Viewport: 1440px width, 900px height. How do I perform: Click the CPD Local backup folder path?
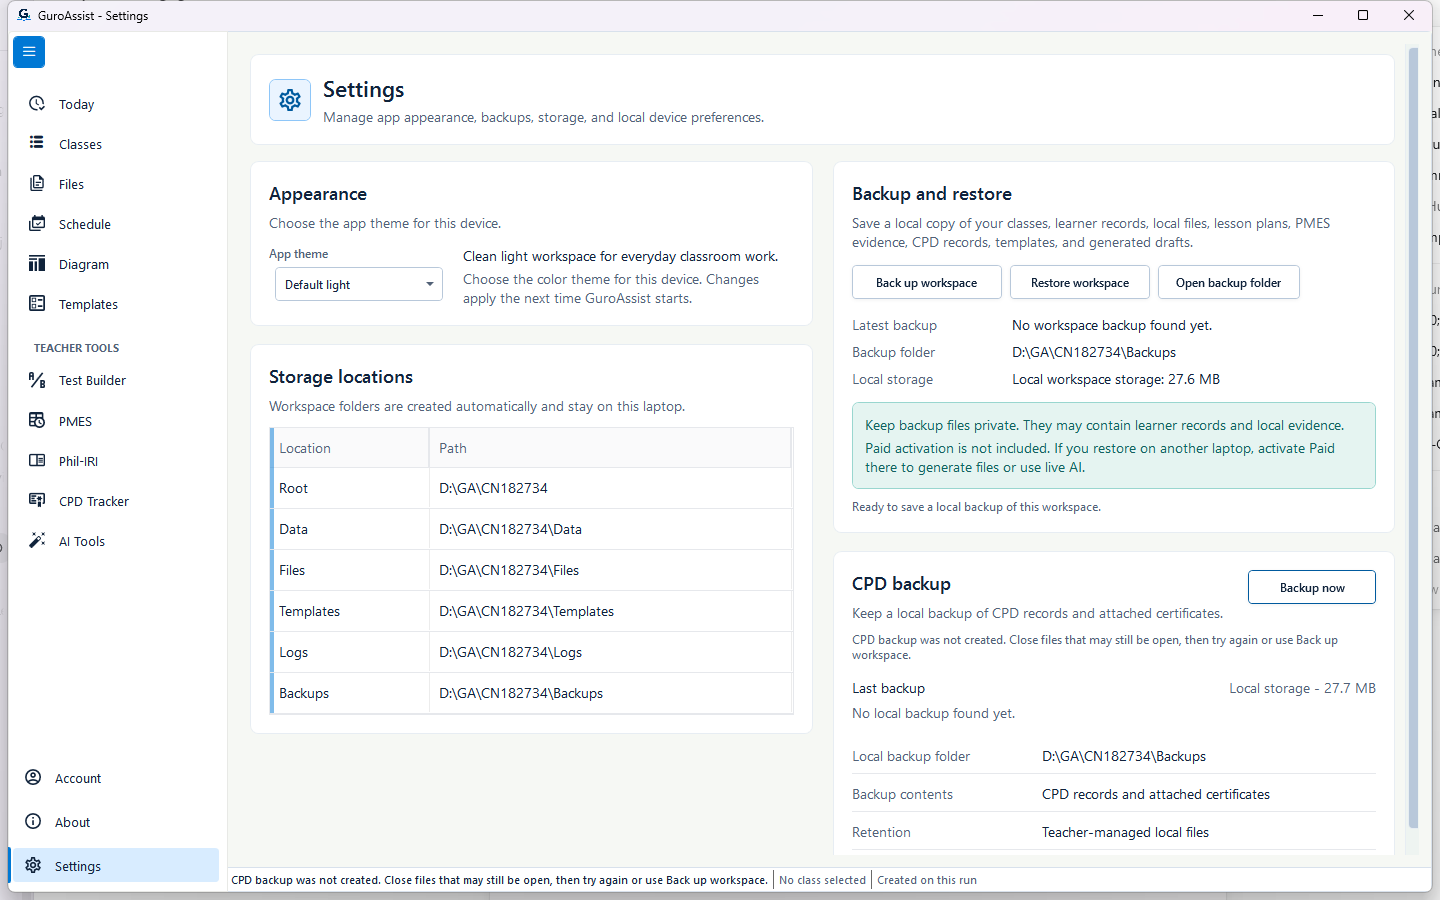pos(1124,756)
